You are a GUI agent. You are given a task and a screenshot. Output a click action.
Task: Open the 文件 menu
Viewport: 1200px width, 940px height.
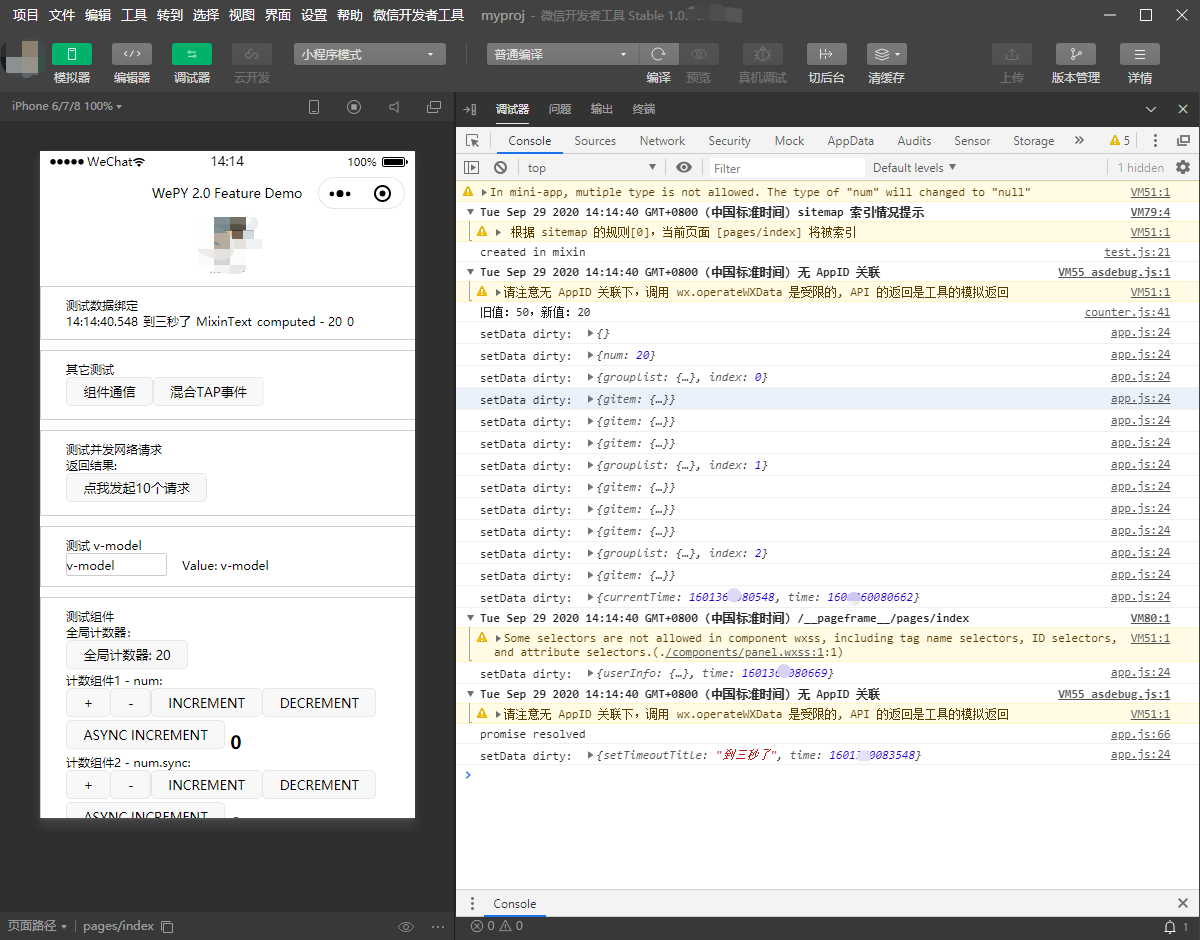coord(62,15)
